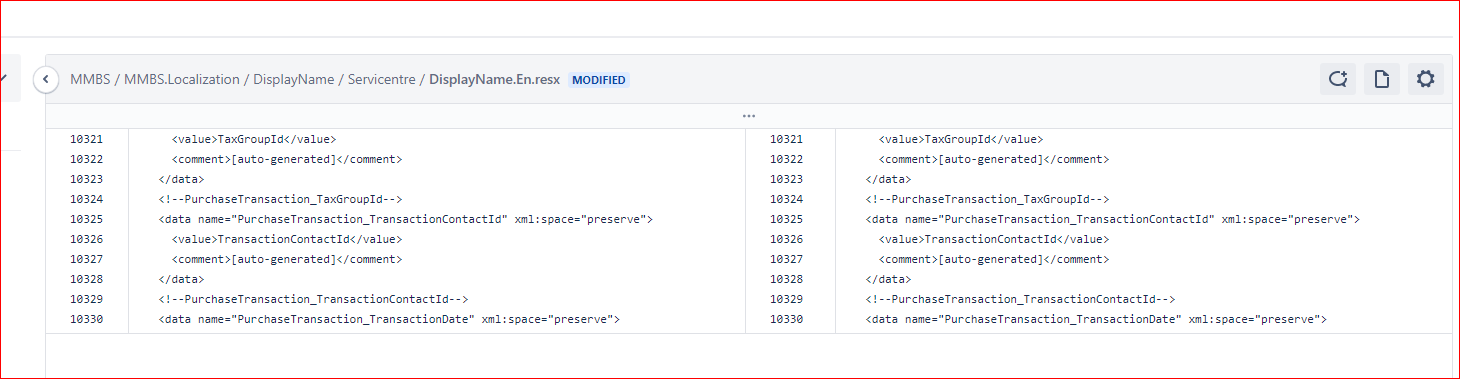Image resolution: width=1460 pixels, height=379 pixels.
Task: Select line number 10321 in right pane
Action: point(786,139)
